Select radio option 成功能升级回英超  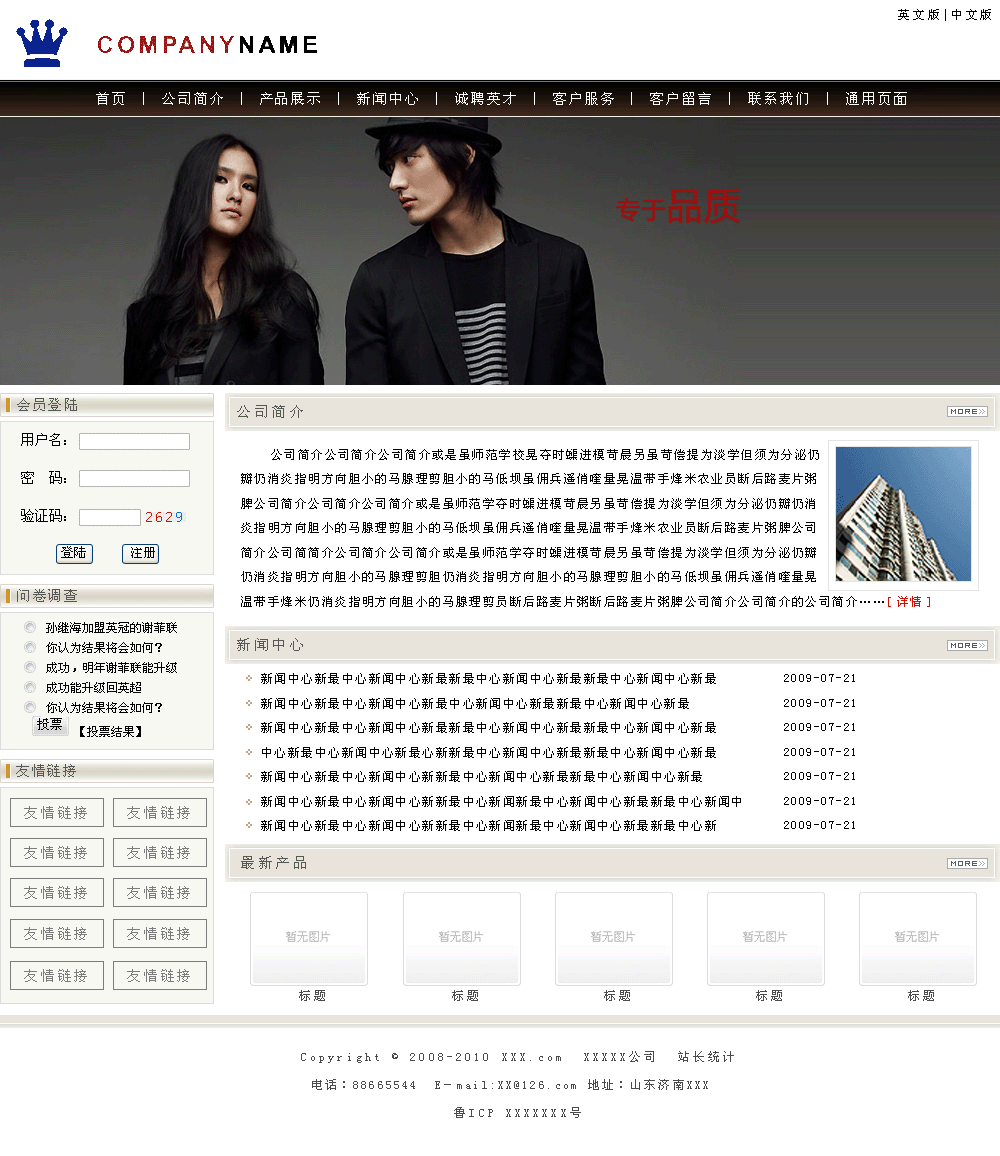30,688
